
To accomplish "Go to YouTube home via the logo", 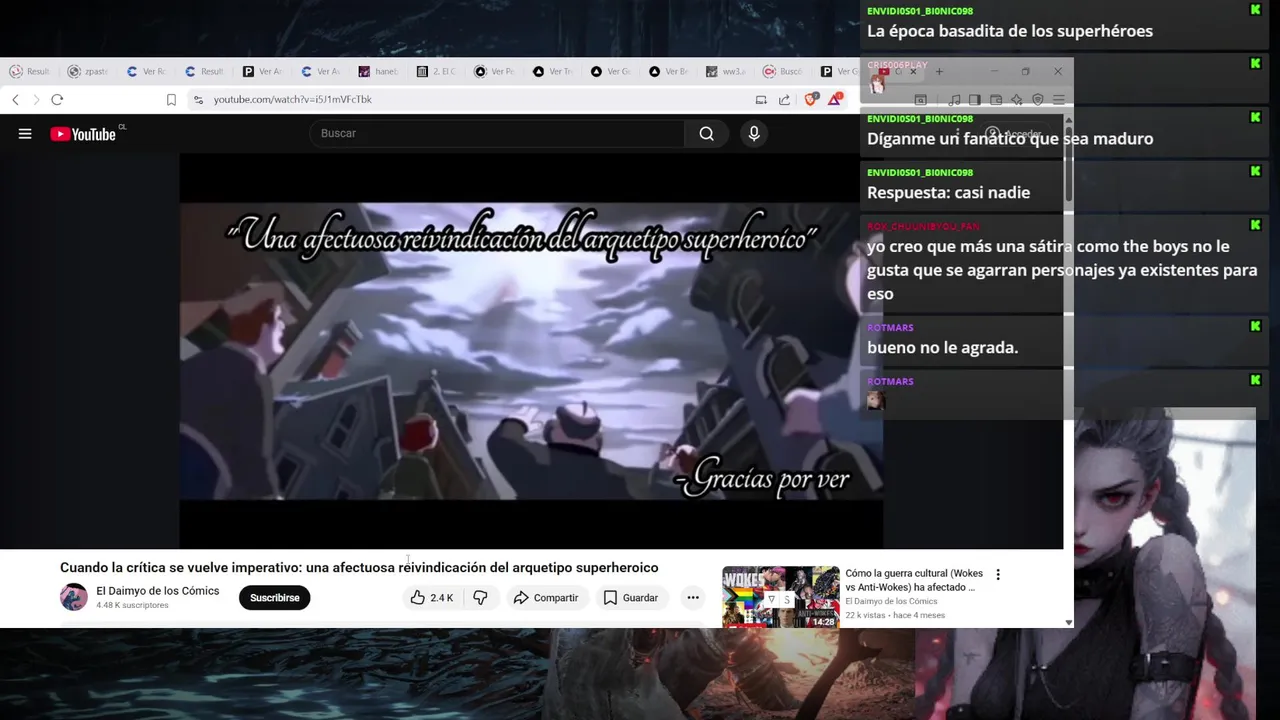I will point(84,134).
